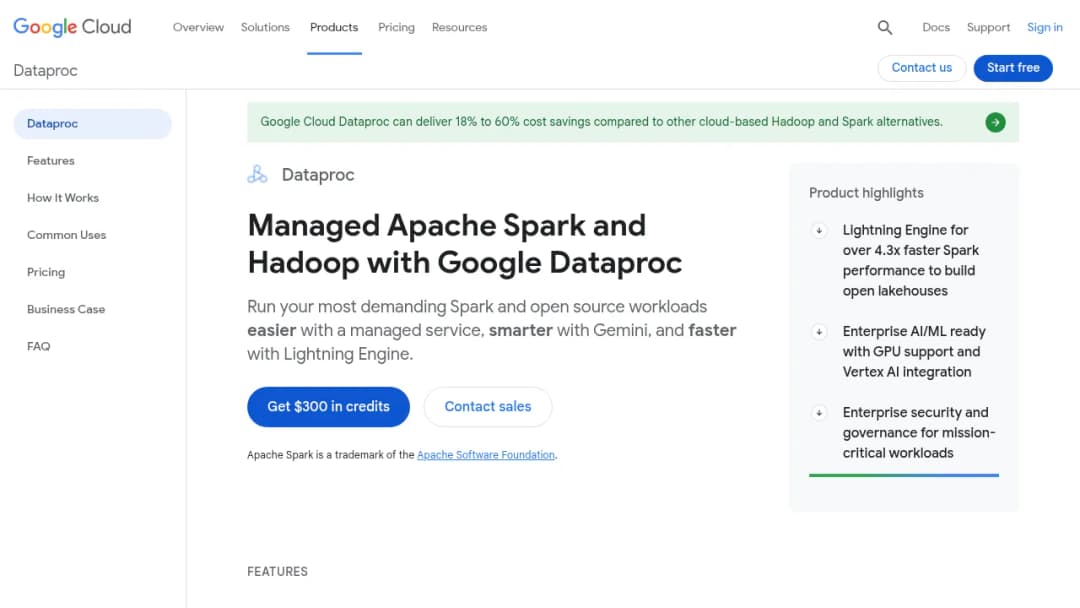
Task: Expand the Enterprise security and governance highlight
Action: coord(819,413)
